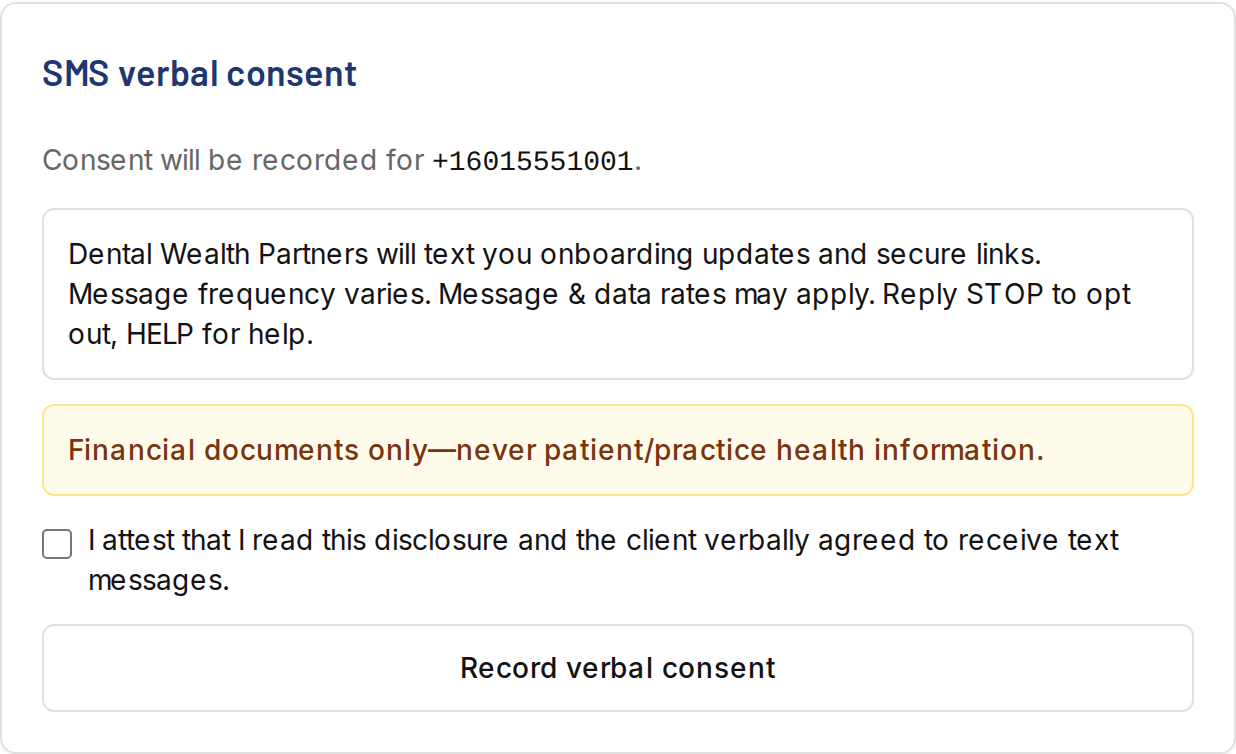This screenshot has height=754, width=1236.
Task: Click the 'Consent will be recorded for' text
Action: point(234,160)
